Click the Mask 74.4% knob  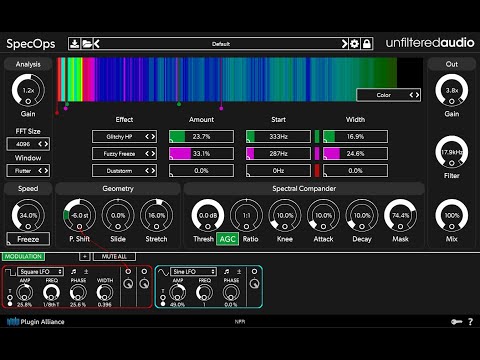[x=400, y=215]
